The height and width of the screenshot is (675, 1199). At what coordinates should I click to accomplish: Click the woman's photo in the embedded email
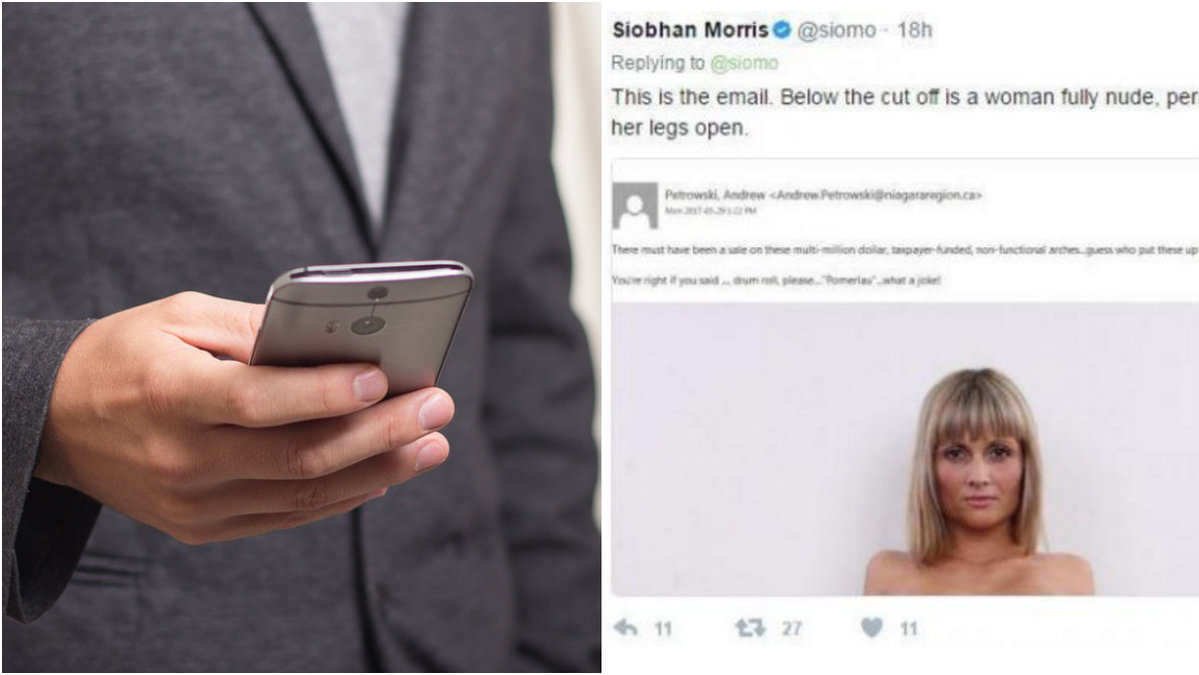point(905,449)
